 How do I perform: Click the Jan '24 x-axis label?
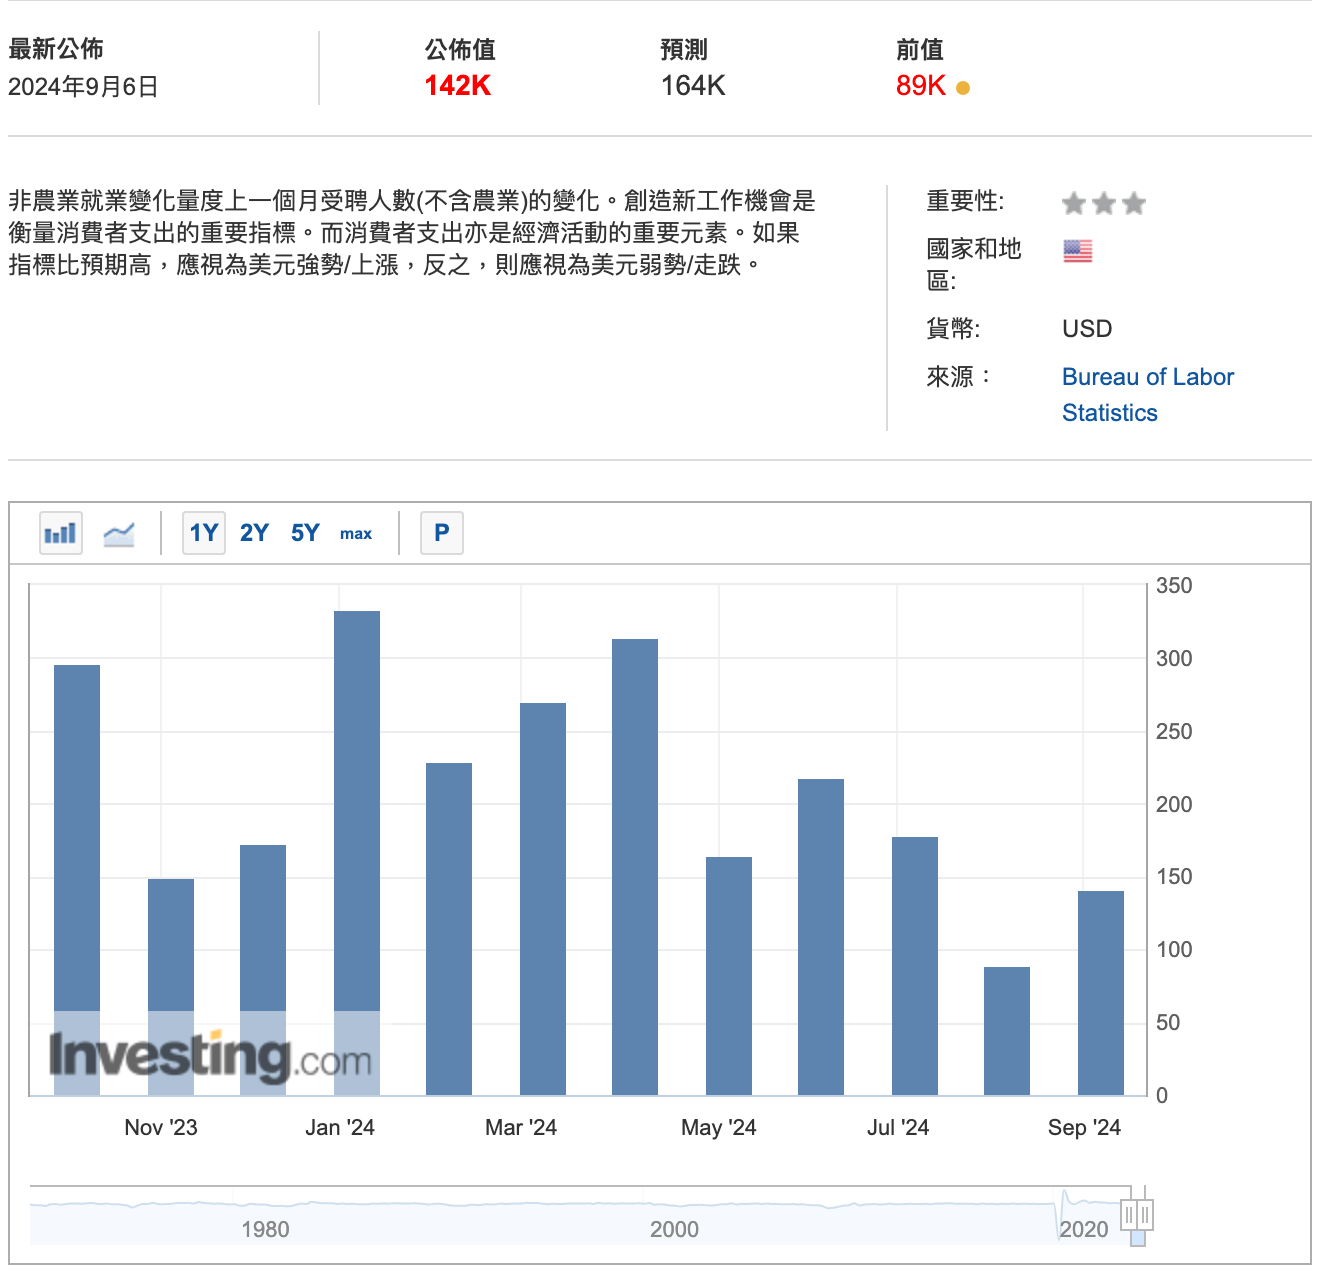click(340, 1128)
